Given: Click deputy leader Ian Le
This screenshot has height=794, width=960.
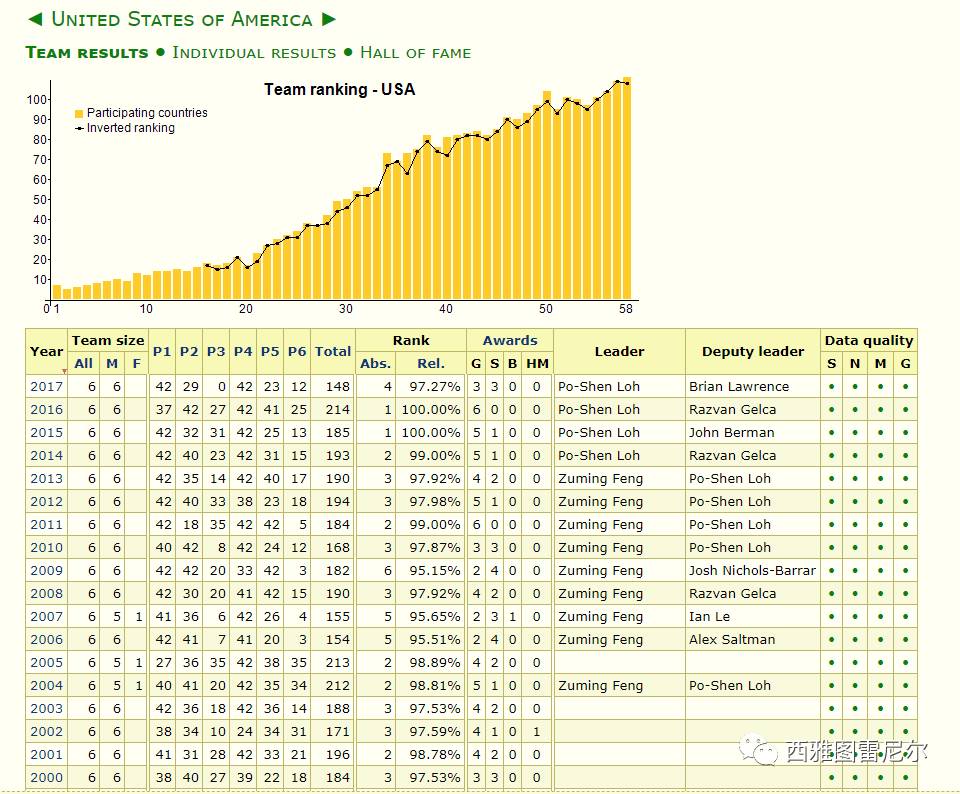Looking at the screenshot, I should (x=710, y=616).
